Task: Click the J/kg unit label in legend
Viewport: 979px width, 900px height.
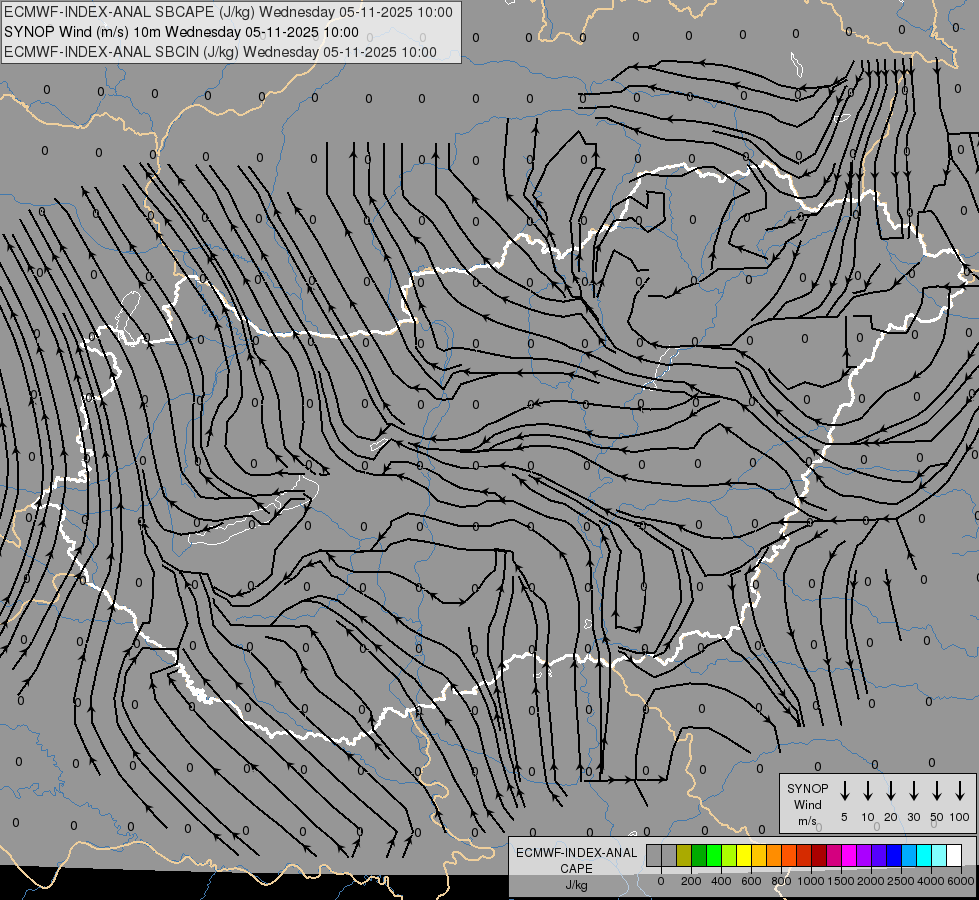Action: [x=576, y=885]
